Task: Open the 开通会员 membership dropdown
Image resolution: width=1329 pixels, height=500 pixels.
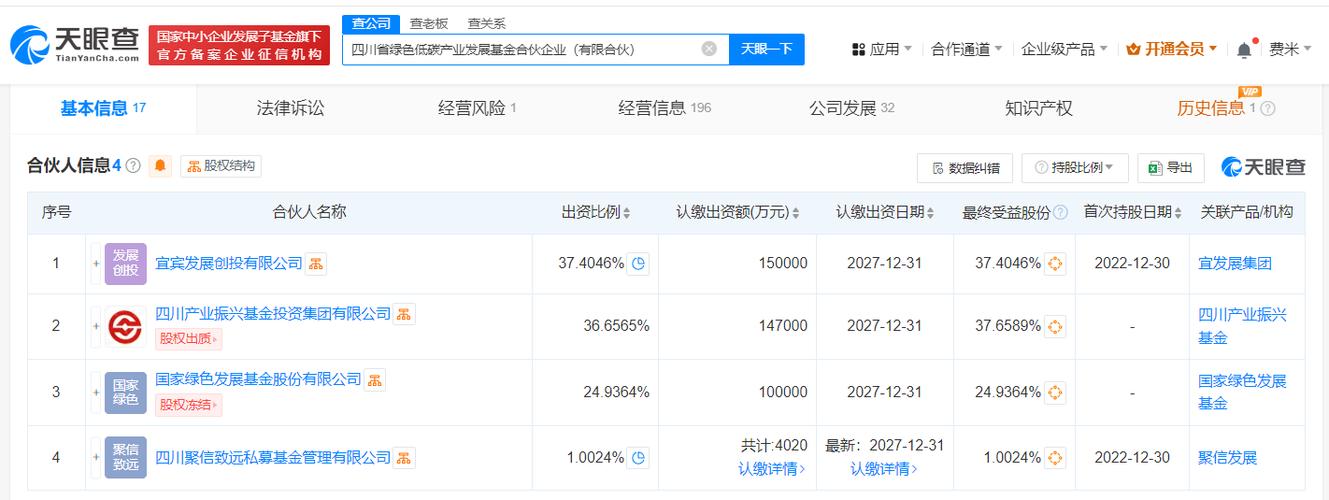Action: click(1171, 49)
